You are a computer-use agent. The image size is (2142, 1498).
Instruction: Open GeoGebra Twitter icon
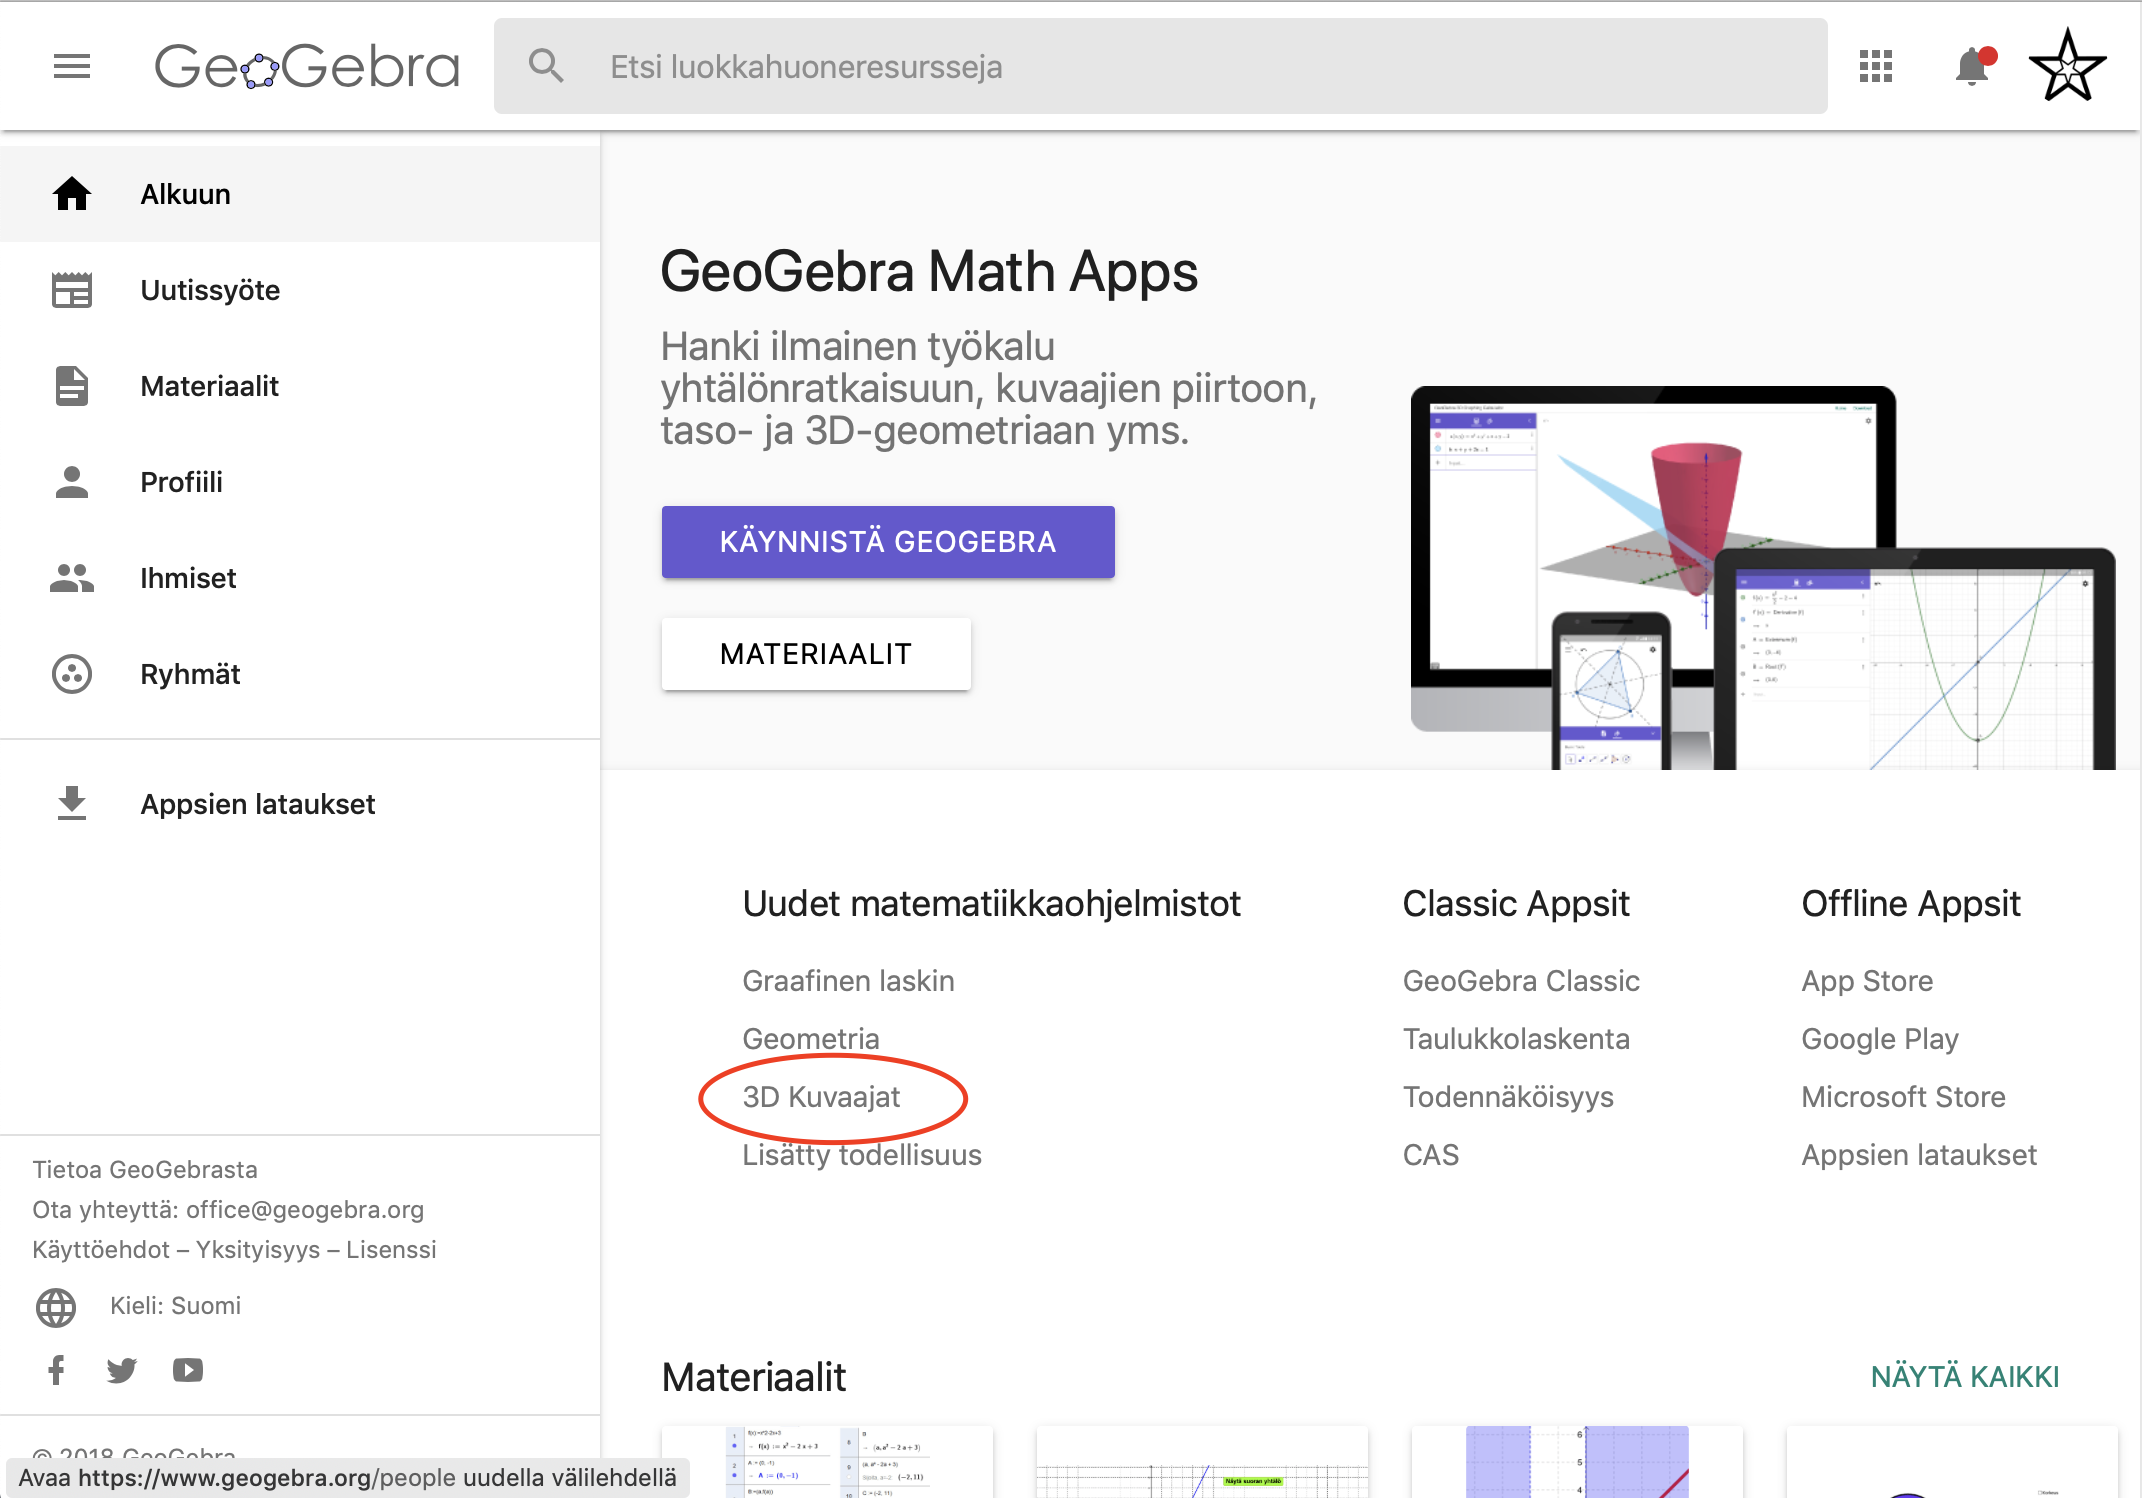122,1369
